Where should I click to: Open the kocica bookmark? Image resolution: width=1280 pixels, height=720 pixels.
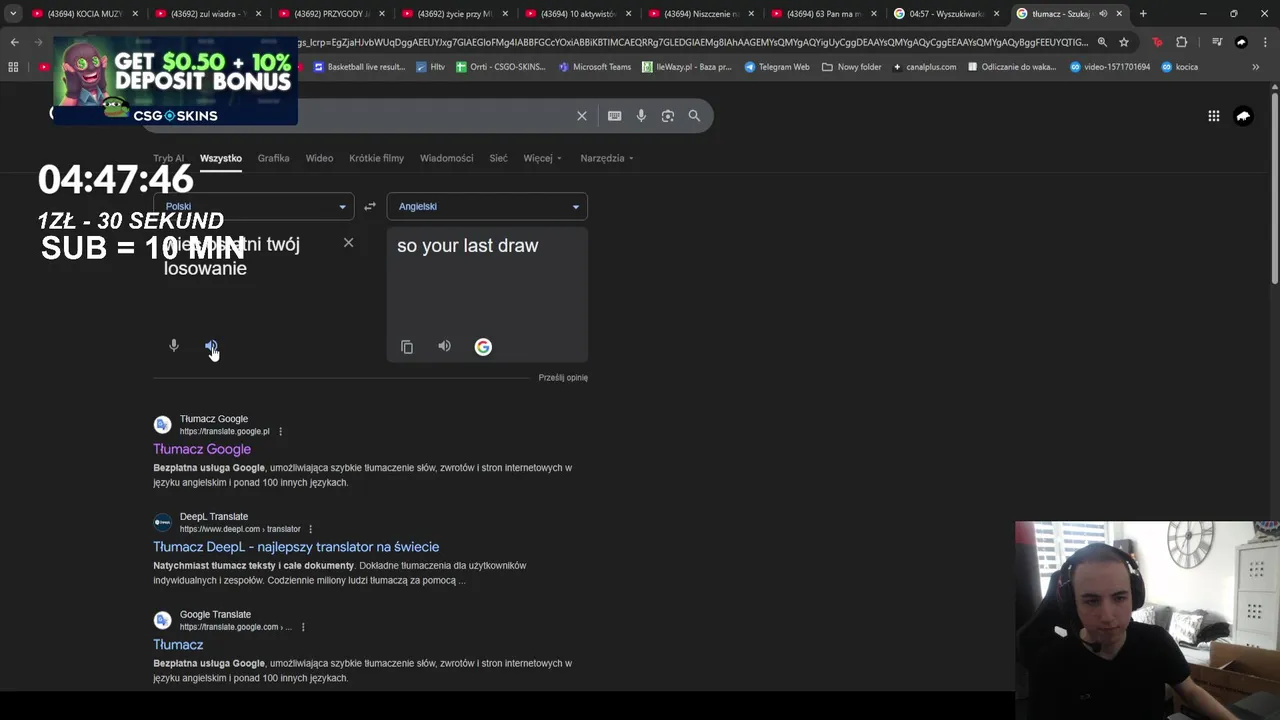point(1179,67)
